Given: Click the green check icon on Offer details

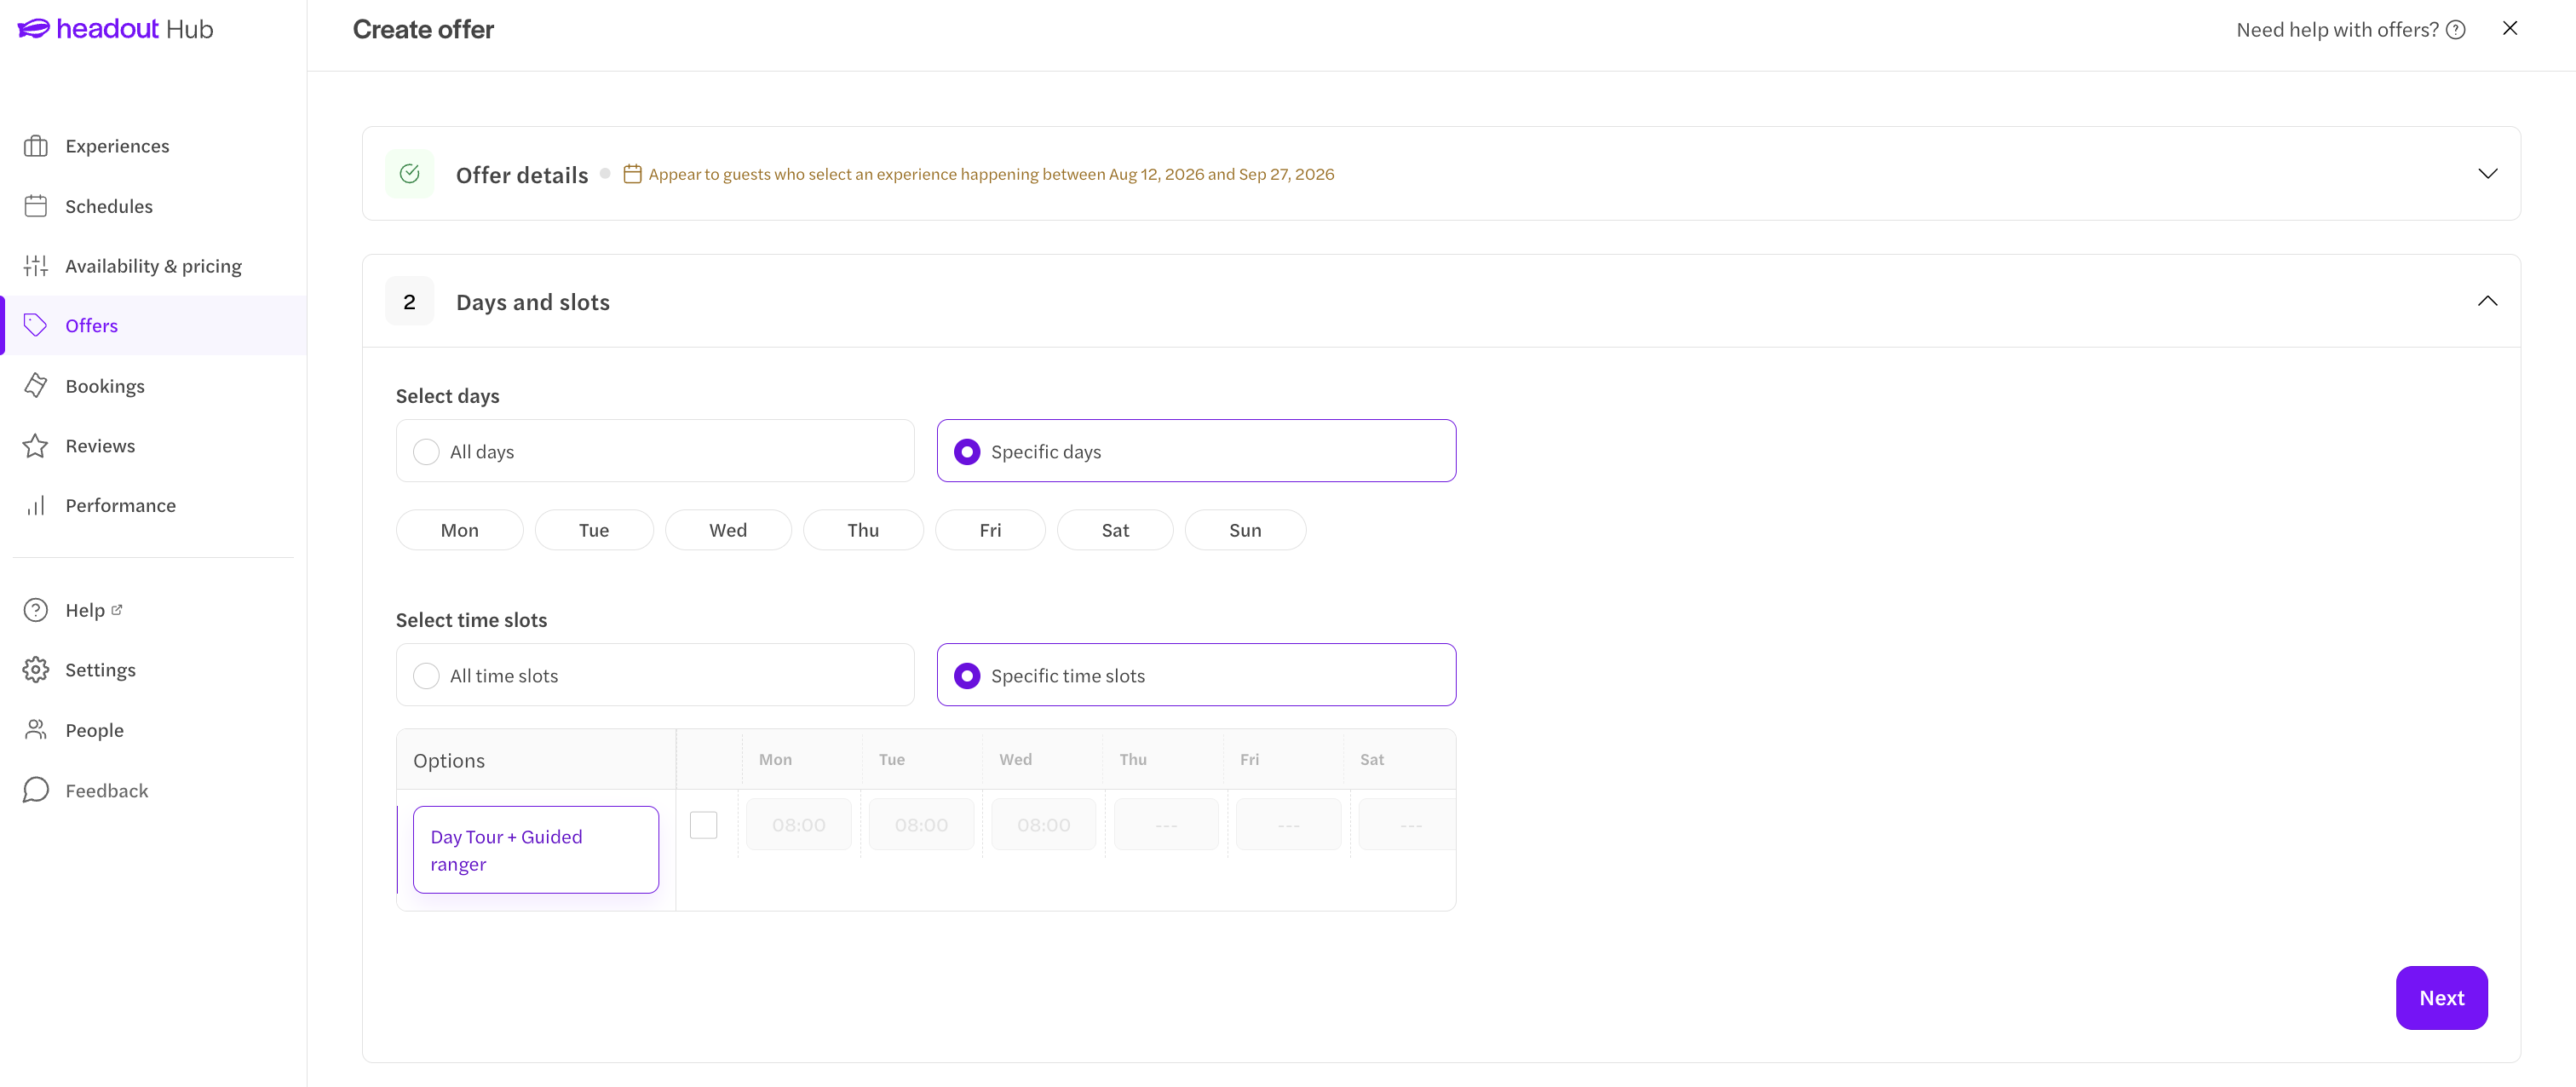Looking at the screenshot, I should click(409, 174).
